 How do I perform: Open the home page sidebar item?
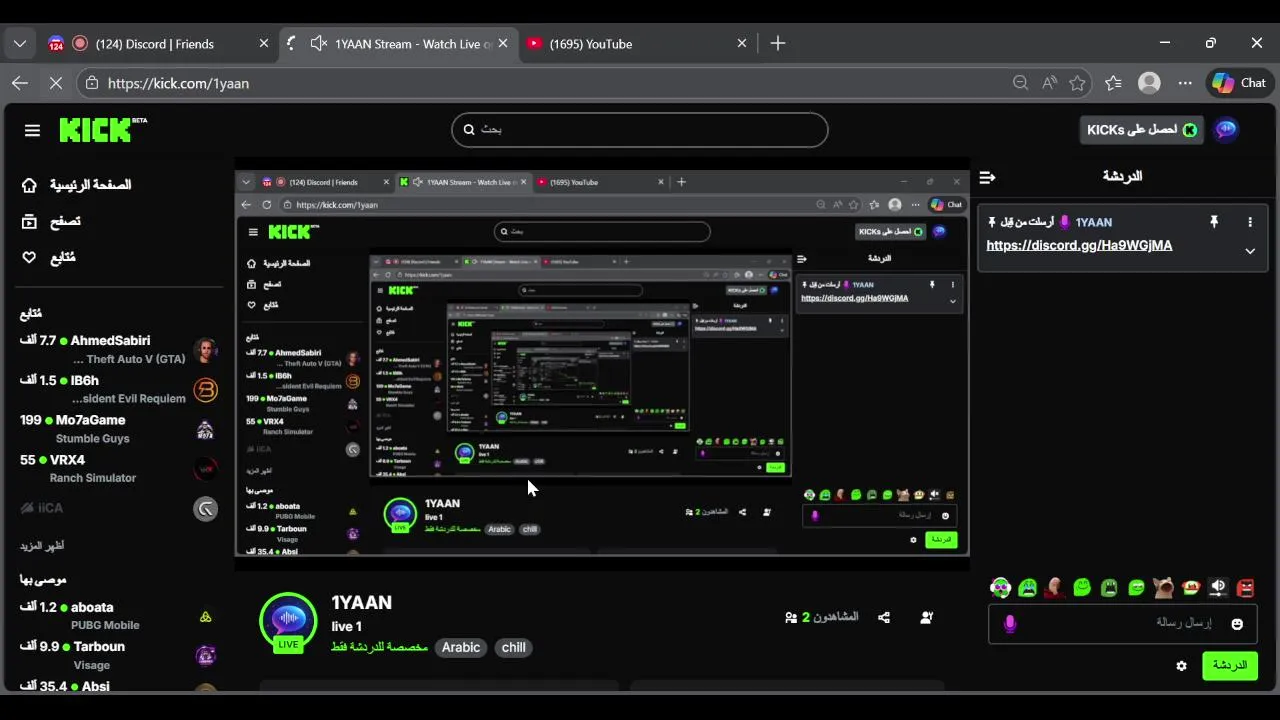pyautogui.click(x=77, y=185)
